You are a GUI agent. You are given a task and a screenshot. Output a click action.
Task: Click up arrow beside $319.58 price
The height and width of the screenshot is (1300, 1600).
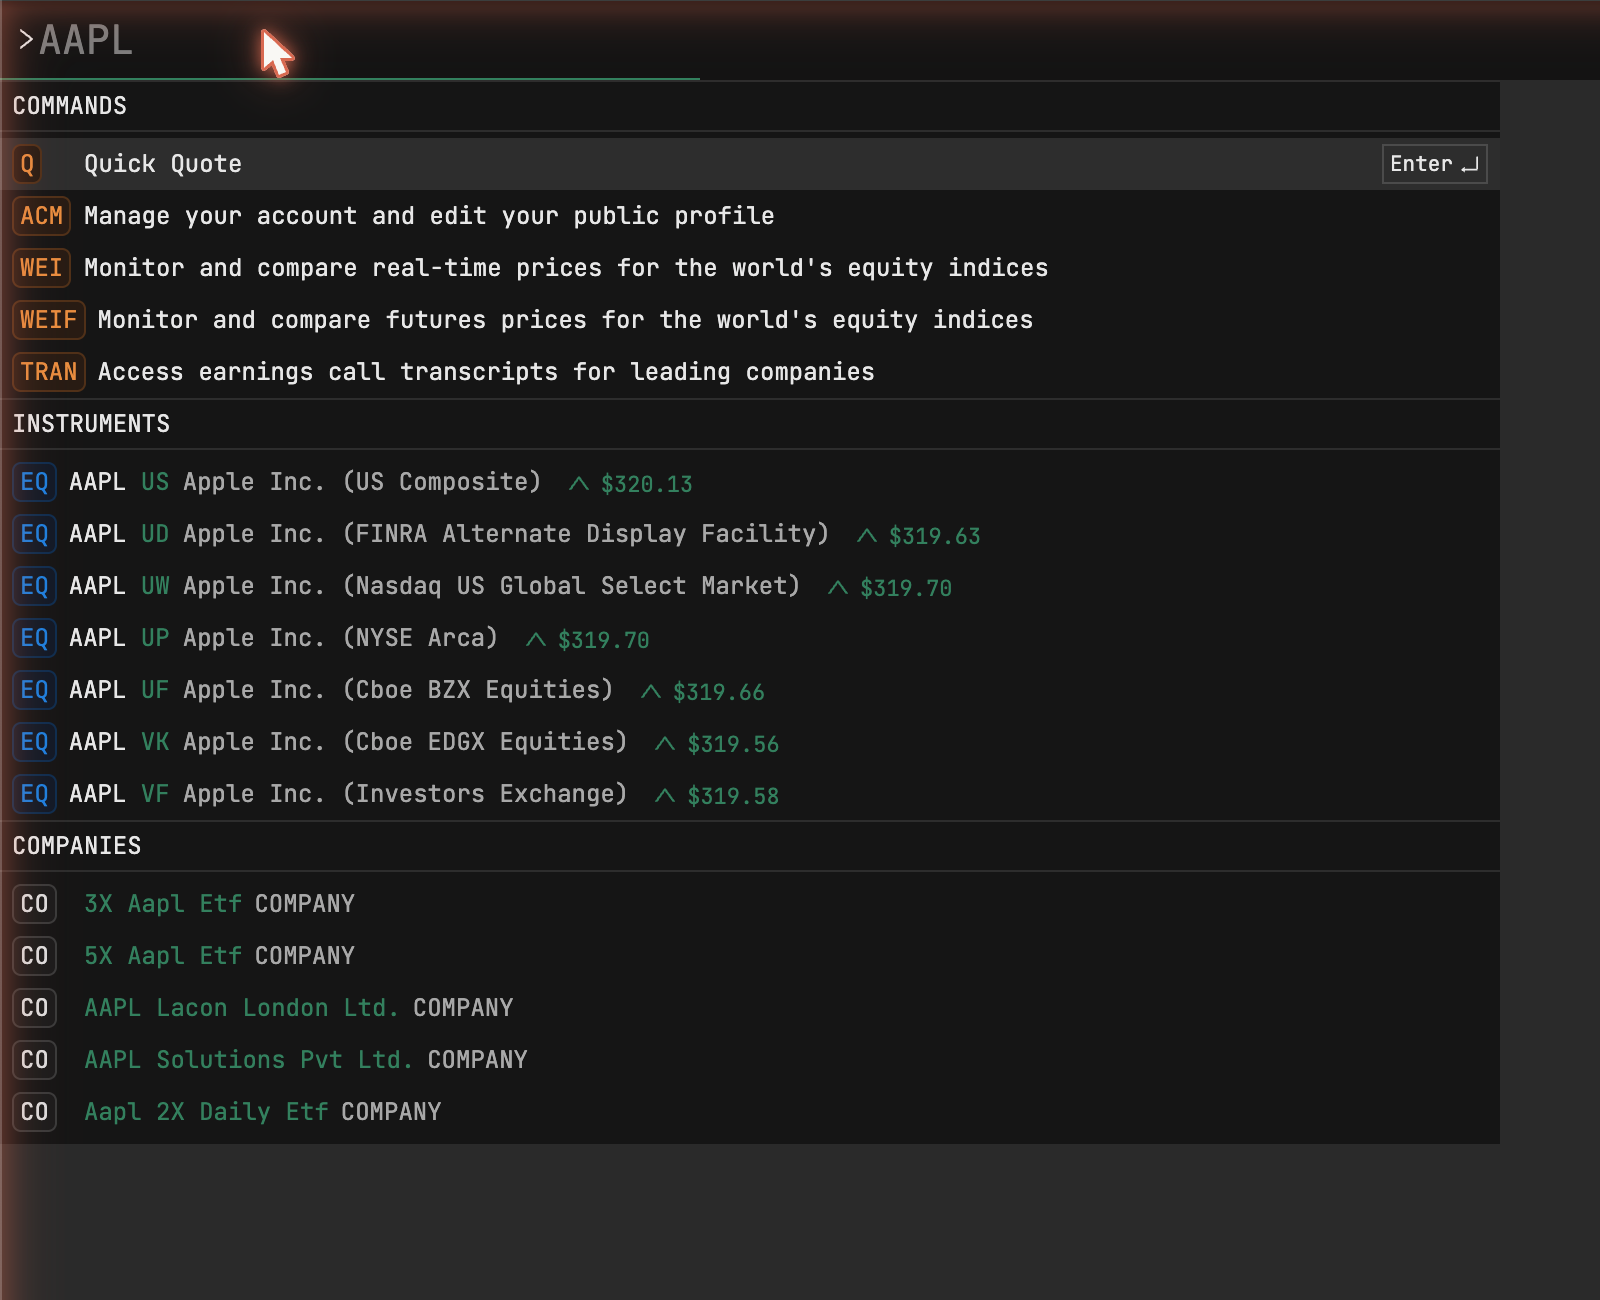pos(665,796)
